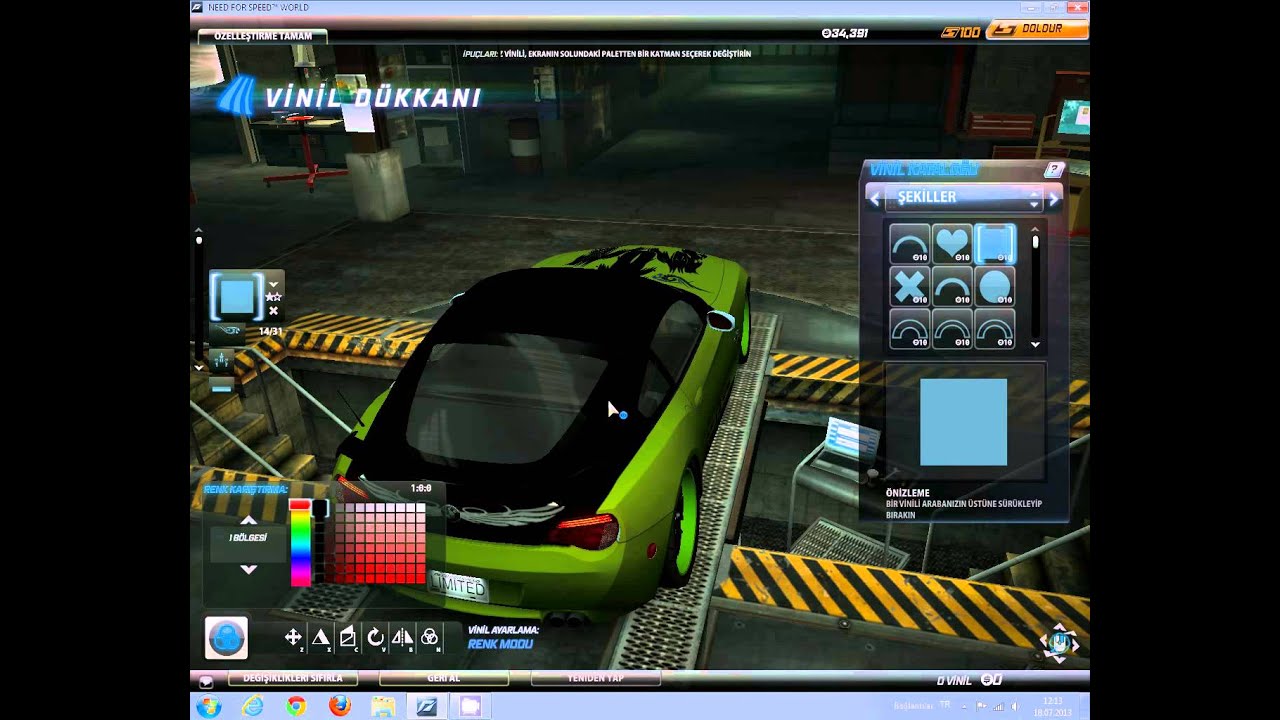Select the scale vinyl tool
Screen dimensions: 1280x720
[x=321, y=637]
